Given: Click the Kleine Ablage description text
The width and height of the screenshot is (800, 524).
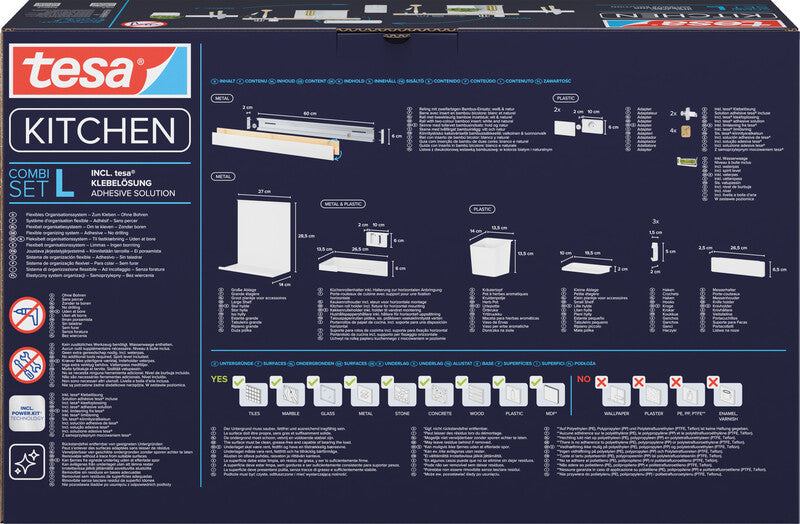Looking at the screenshot, I should pyautogui.click(x=587, y=290).
